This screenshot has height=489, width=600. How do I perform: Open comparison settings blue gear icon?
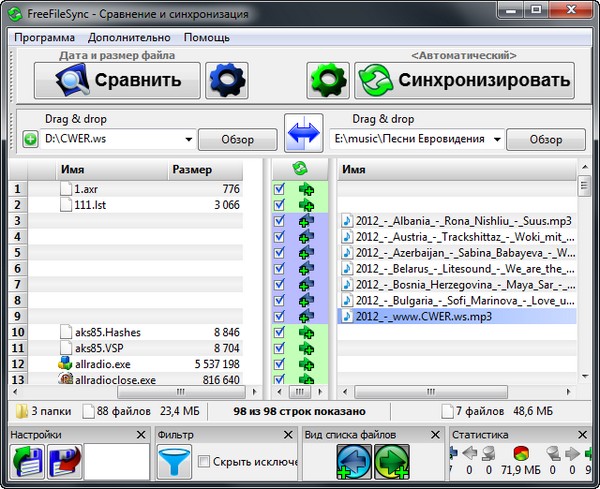(x=226, y=80)
